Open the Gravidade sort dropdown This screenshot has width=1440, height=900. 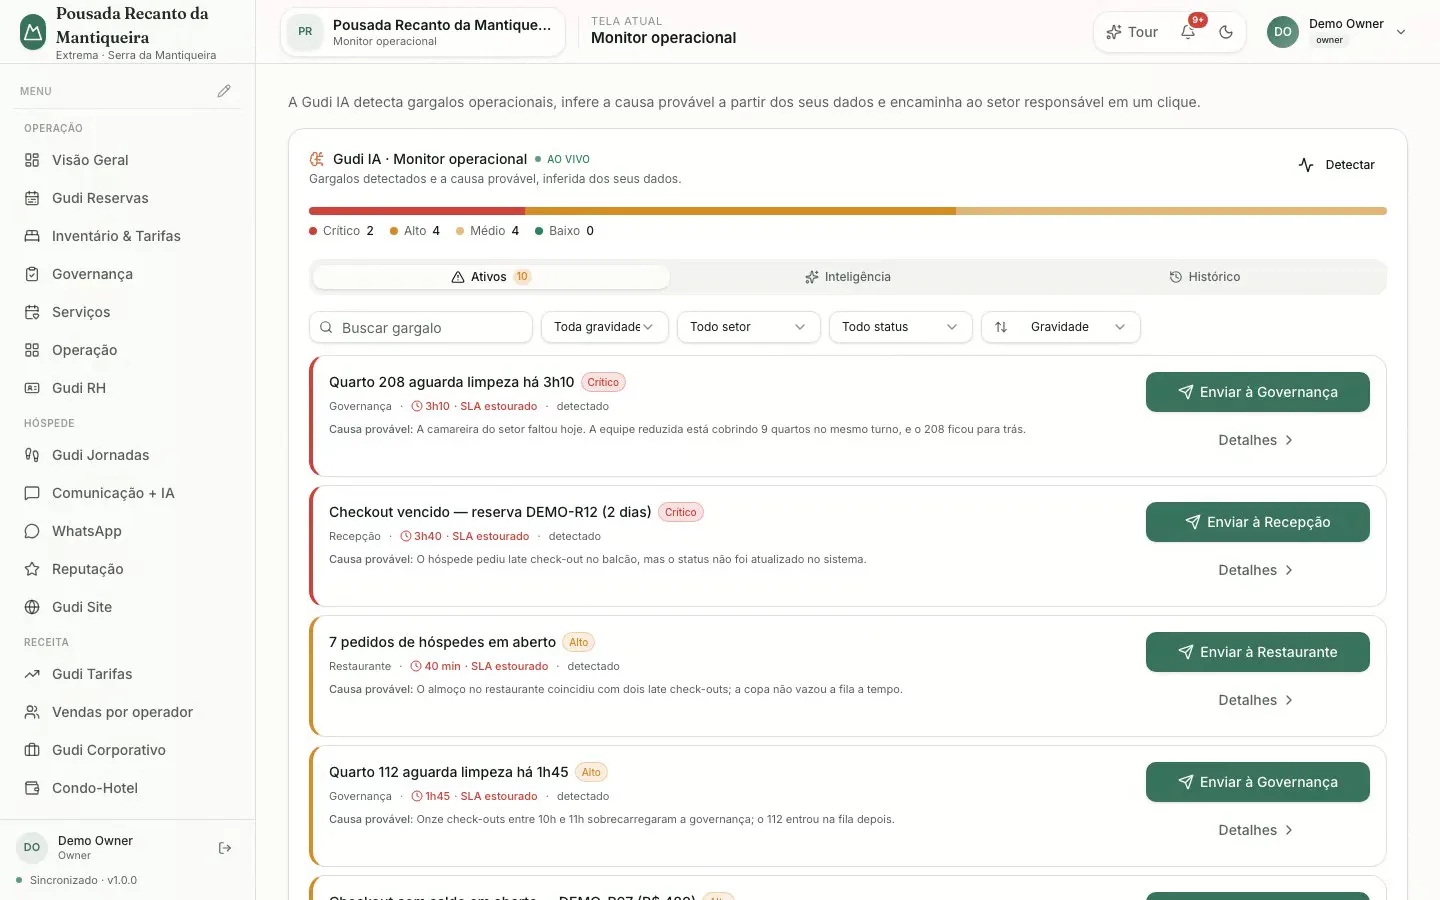tap(1061, 327)
